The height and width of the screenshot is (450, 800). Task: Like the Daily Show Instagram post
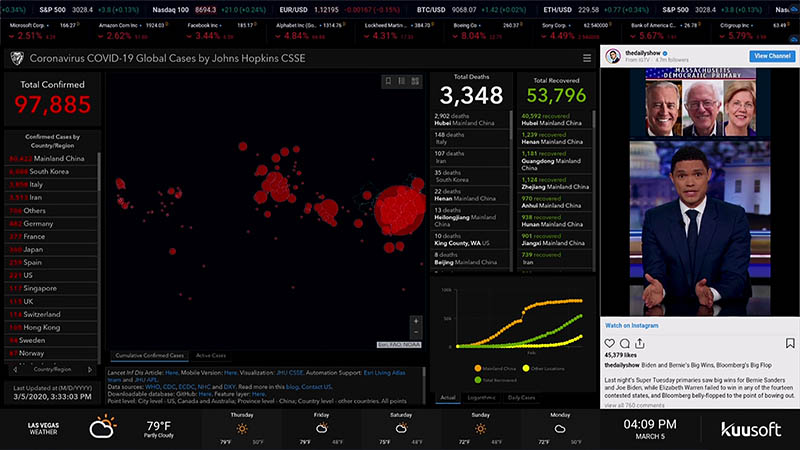610,343
